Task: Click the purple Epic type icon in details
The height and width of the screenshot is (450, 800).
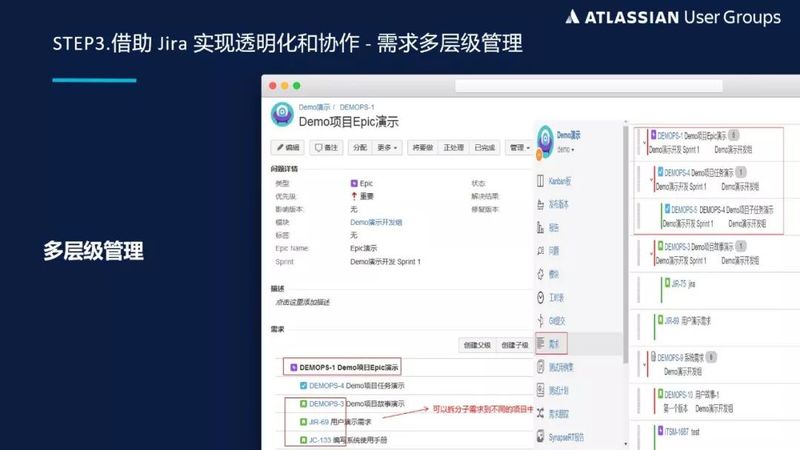Action: [354, 183]
